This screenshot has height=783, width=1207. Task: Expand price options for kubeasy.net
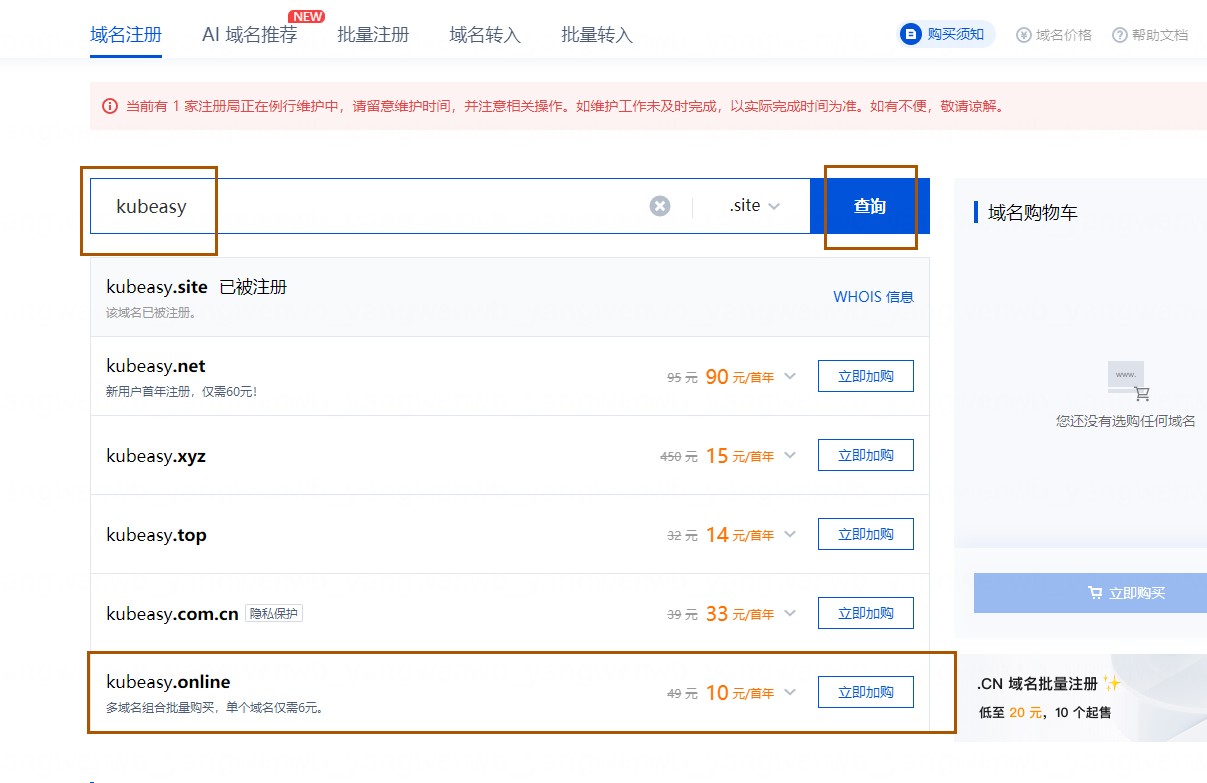point(790,377)
